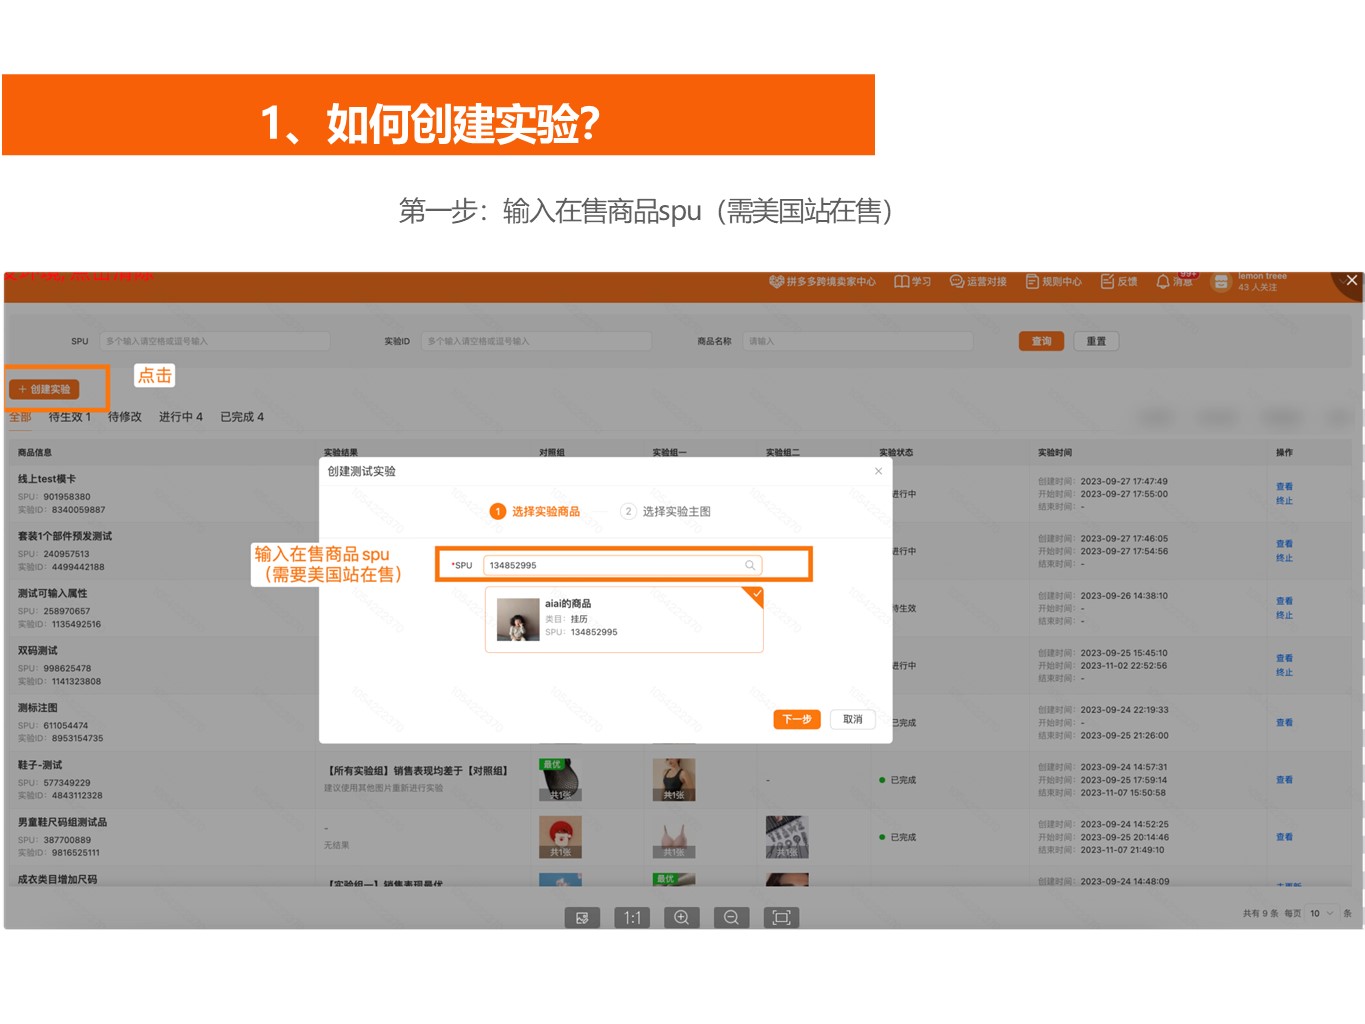The height and width of the screenshot is (1024, 1365).
Task: Click the 下一步 button
Action: point(797,719)
